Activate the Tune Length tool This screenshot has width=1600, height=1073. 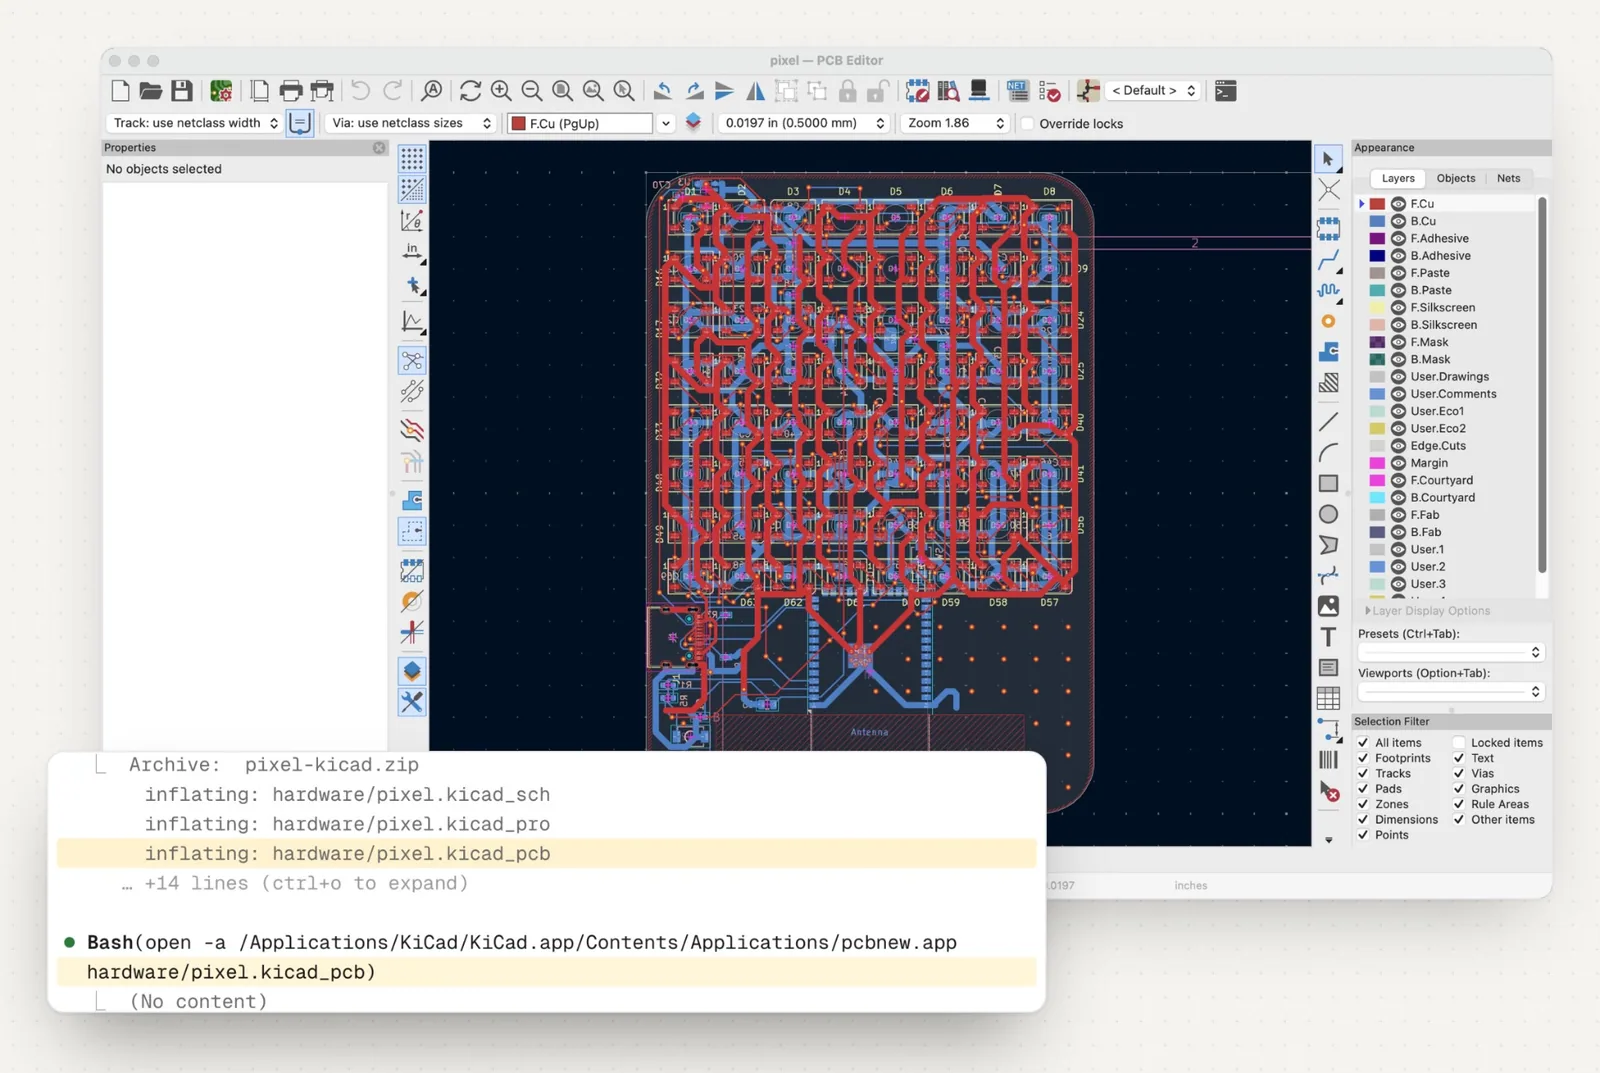tap(1328, 291)
